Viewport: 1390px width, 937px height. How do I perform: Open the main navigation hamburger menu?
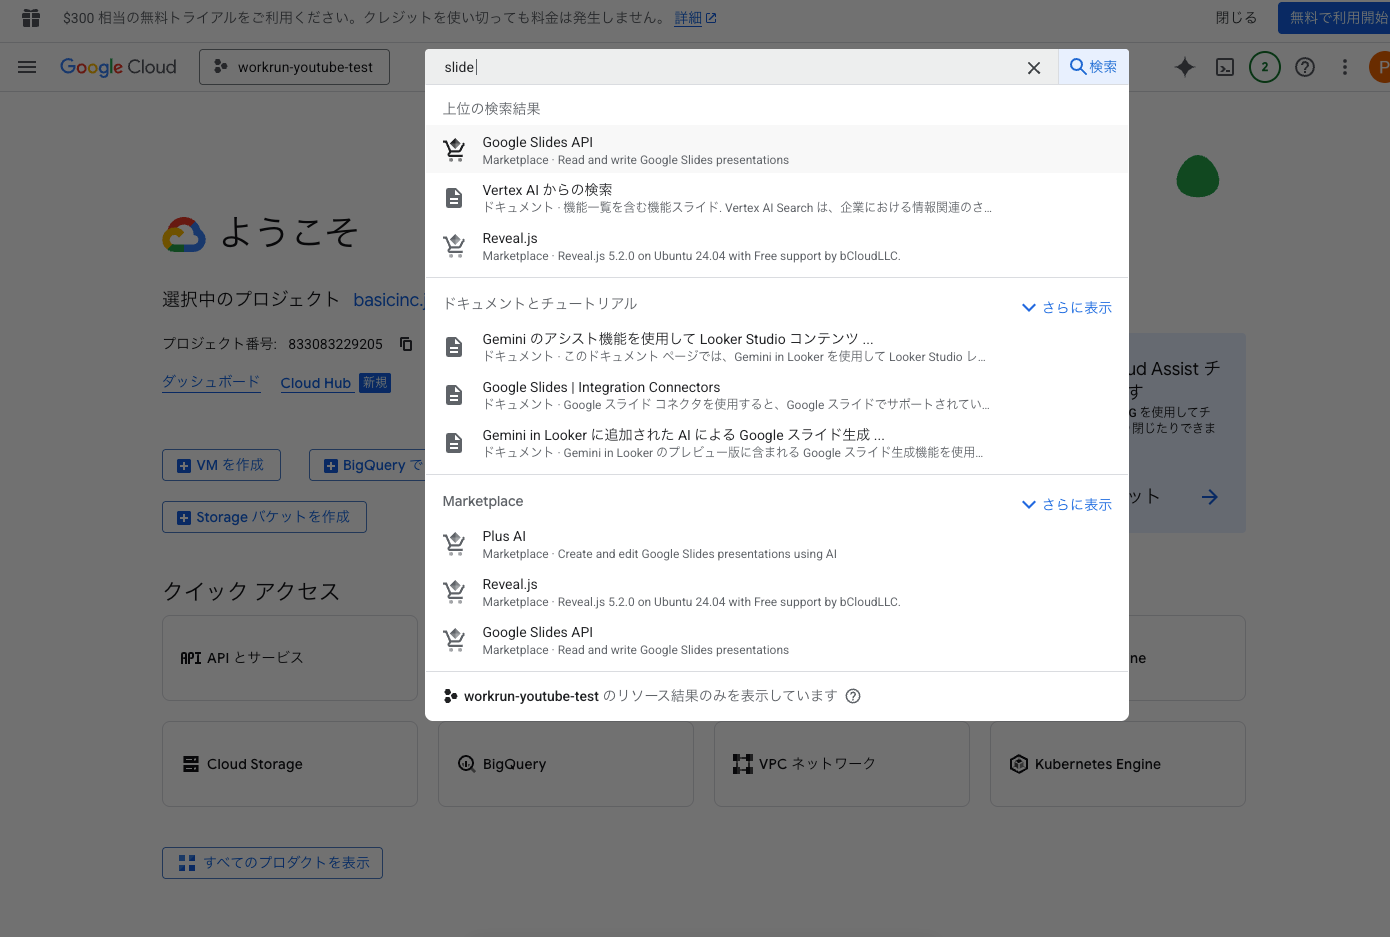pyautogui.click(x=27, y=67)
